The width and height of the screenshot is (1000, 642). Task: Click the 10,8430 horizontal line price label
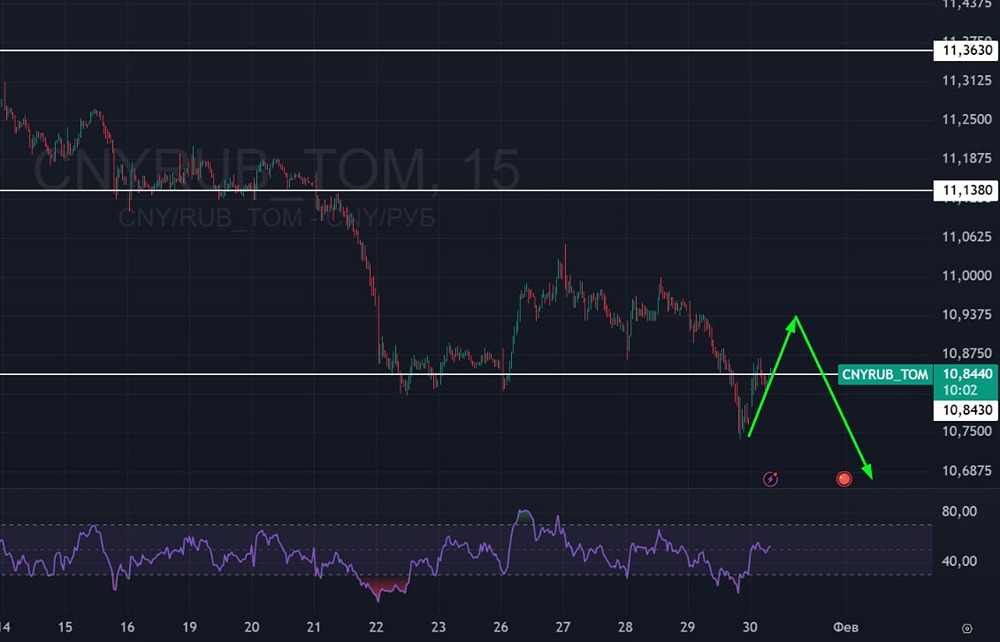coord(964,410)
